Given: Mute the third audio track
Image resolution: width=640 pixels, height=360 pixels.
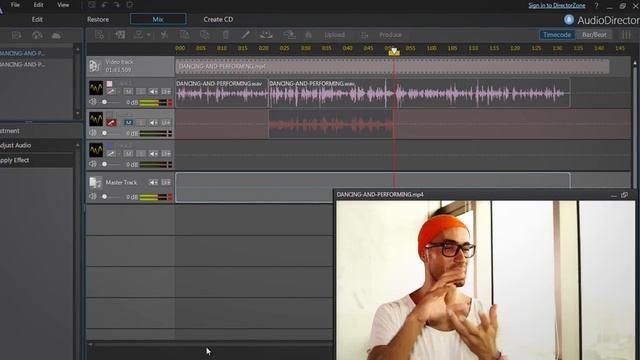Looking at the screenshot, I should pos(128,153).
